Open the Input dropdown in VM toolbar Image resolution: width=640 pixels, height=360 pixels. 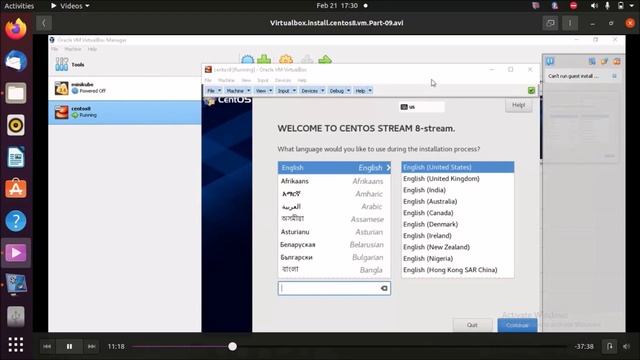pyautogui.click(x=286, y=91)
